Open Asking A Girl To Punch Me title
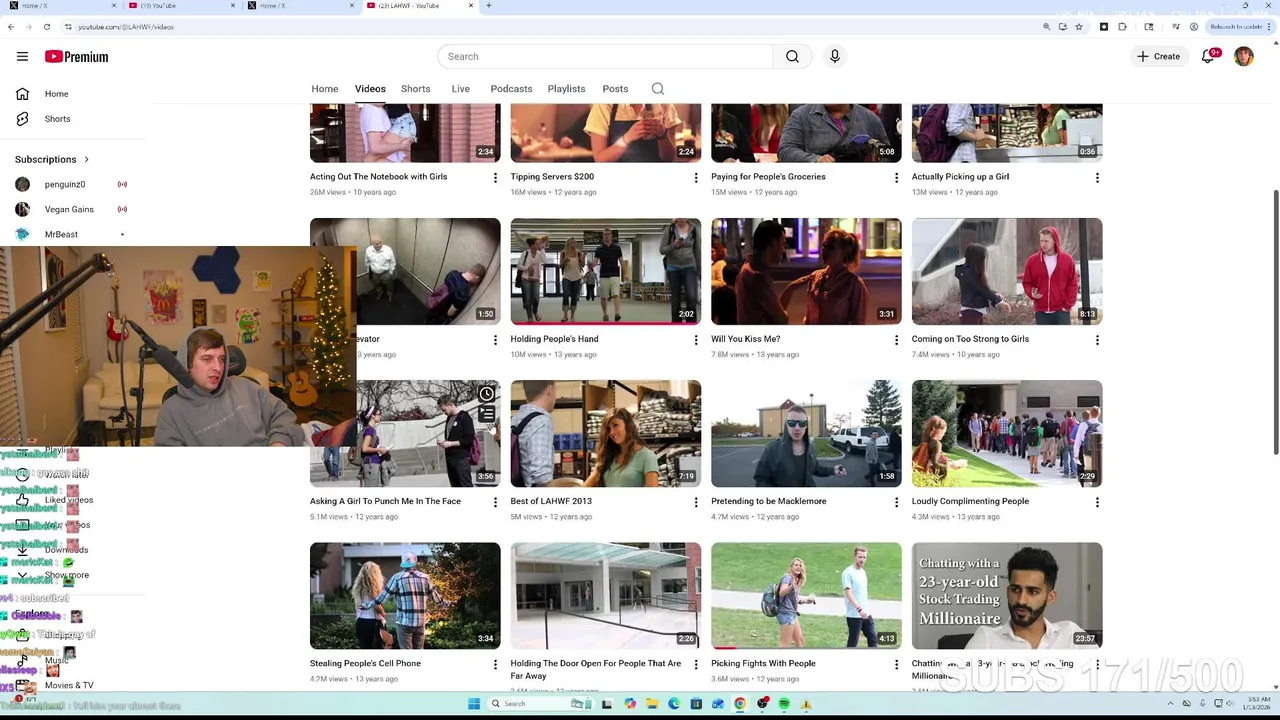The image size is (1280, 720). (385, 501)
